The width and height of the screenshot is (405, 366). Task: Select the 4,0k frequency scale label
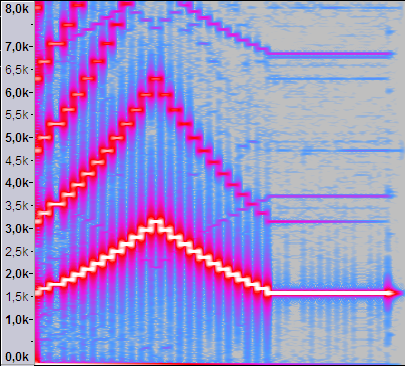click(17, 183)
